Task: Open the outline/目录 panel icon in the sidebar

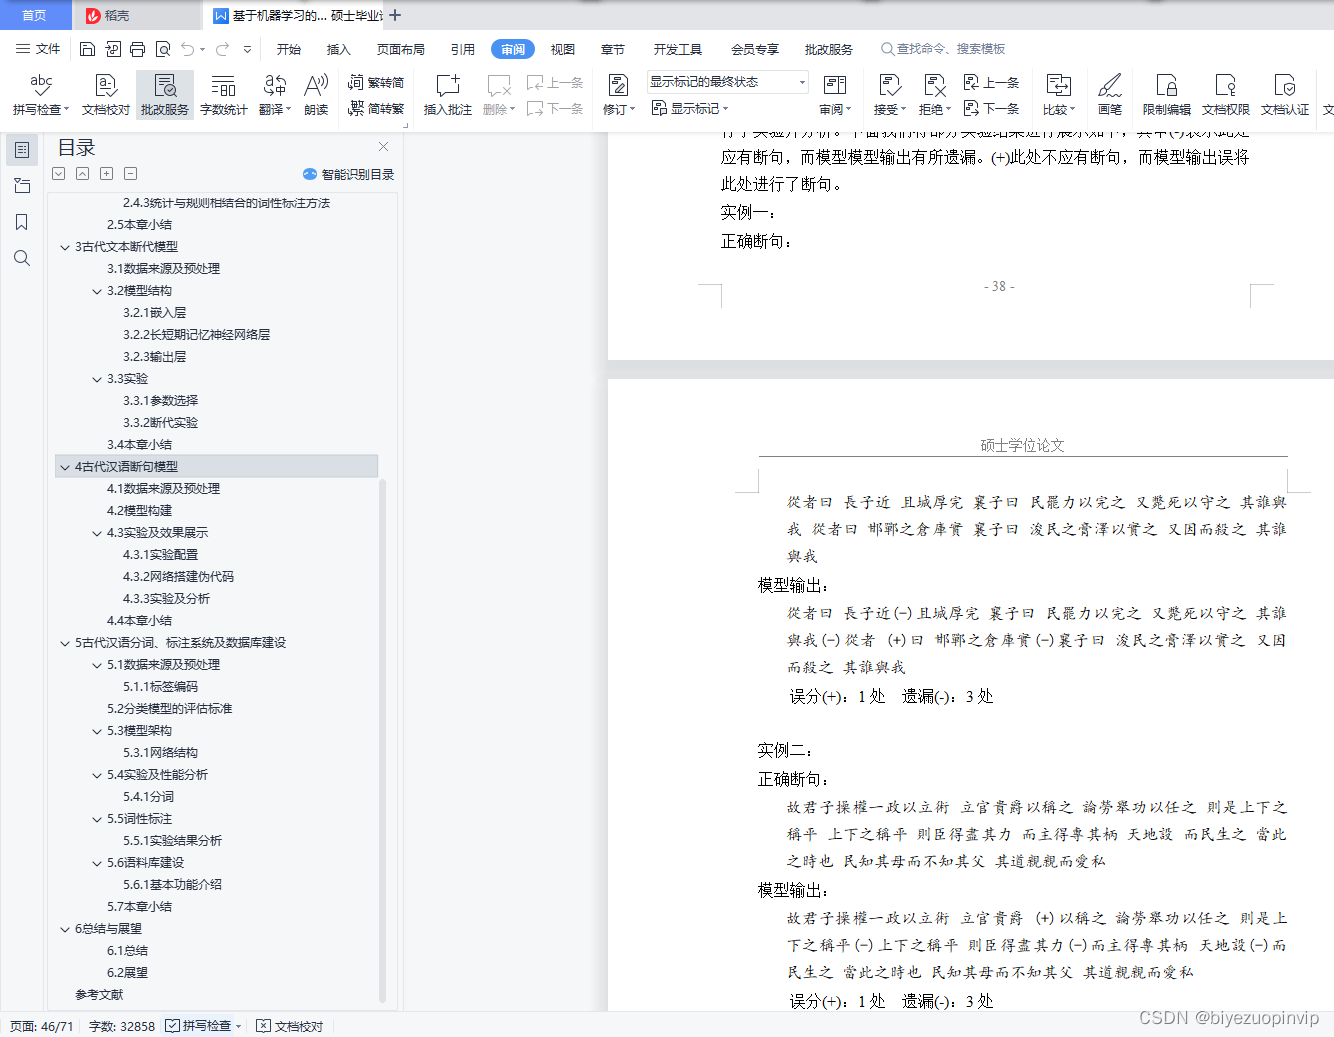Action: 22,150
